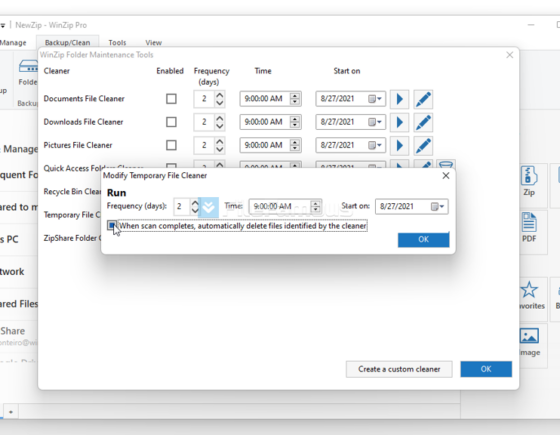Image resolution: width=560 pixels, height=435 pixels.
Task: Adjust the Documents File Cleaner time spinner
Action: pos(295,99)
